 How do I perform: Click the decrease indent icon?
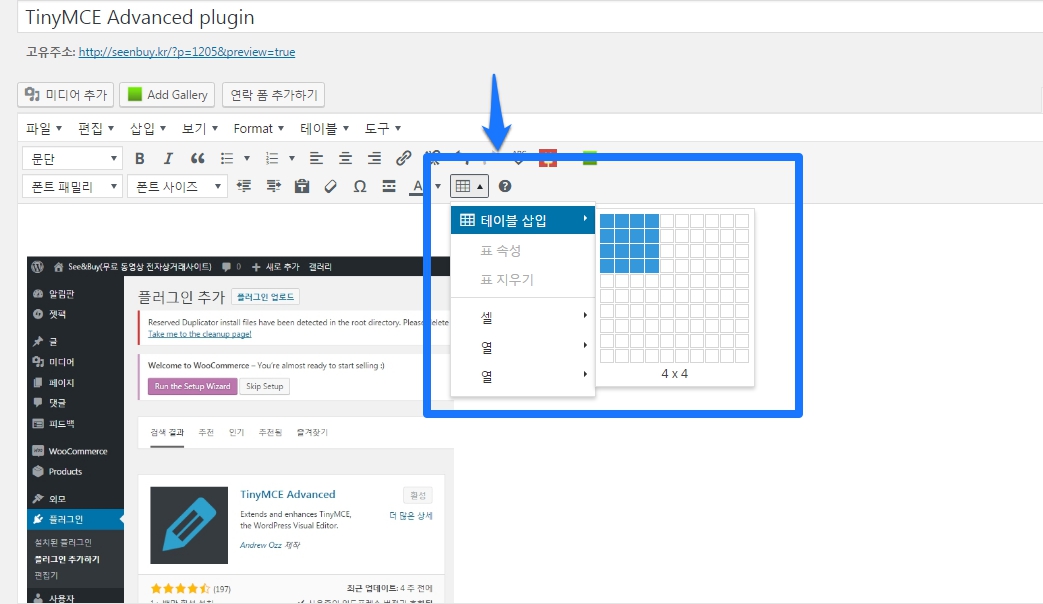pos(246,186)
